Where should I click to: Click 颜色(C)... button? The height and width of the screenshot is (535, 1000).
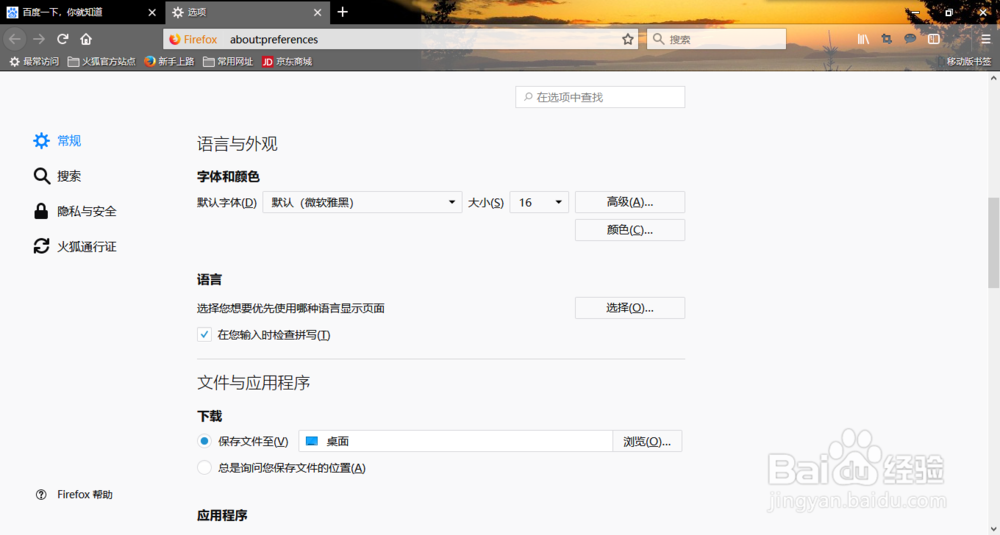click(630, 230)
